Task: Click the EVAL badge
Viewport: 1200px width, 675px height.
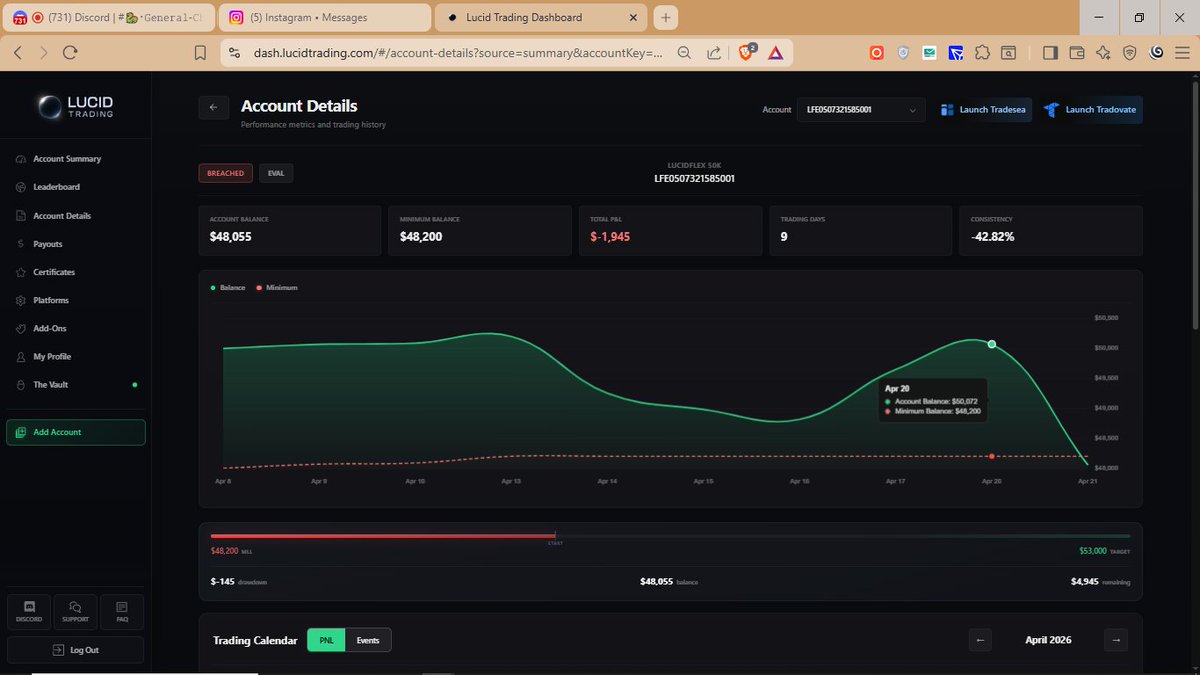Action: (276, 173)
